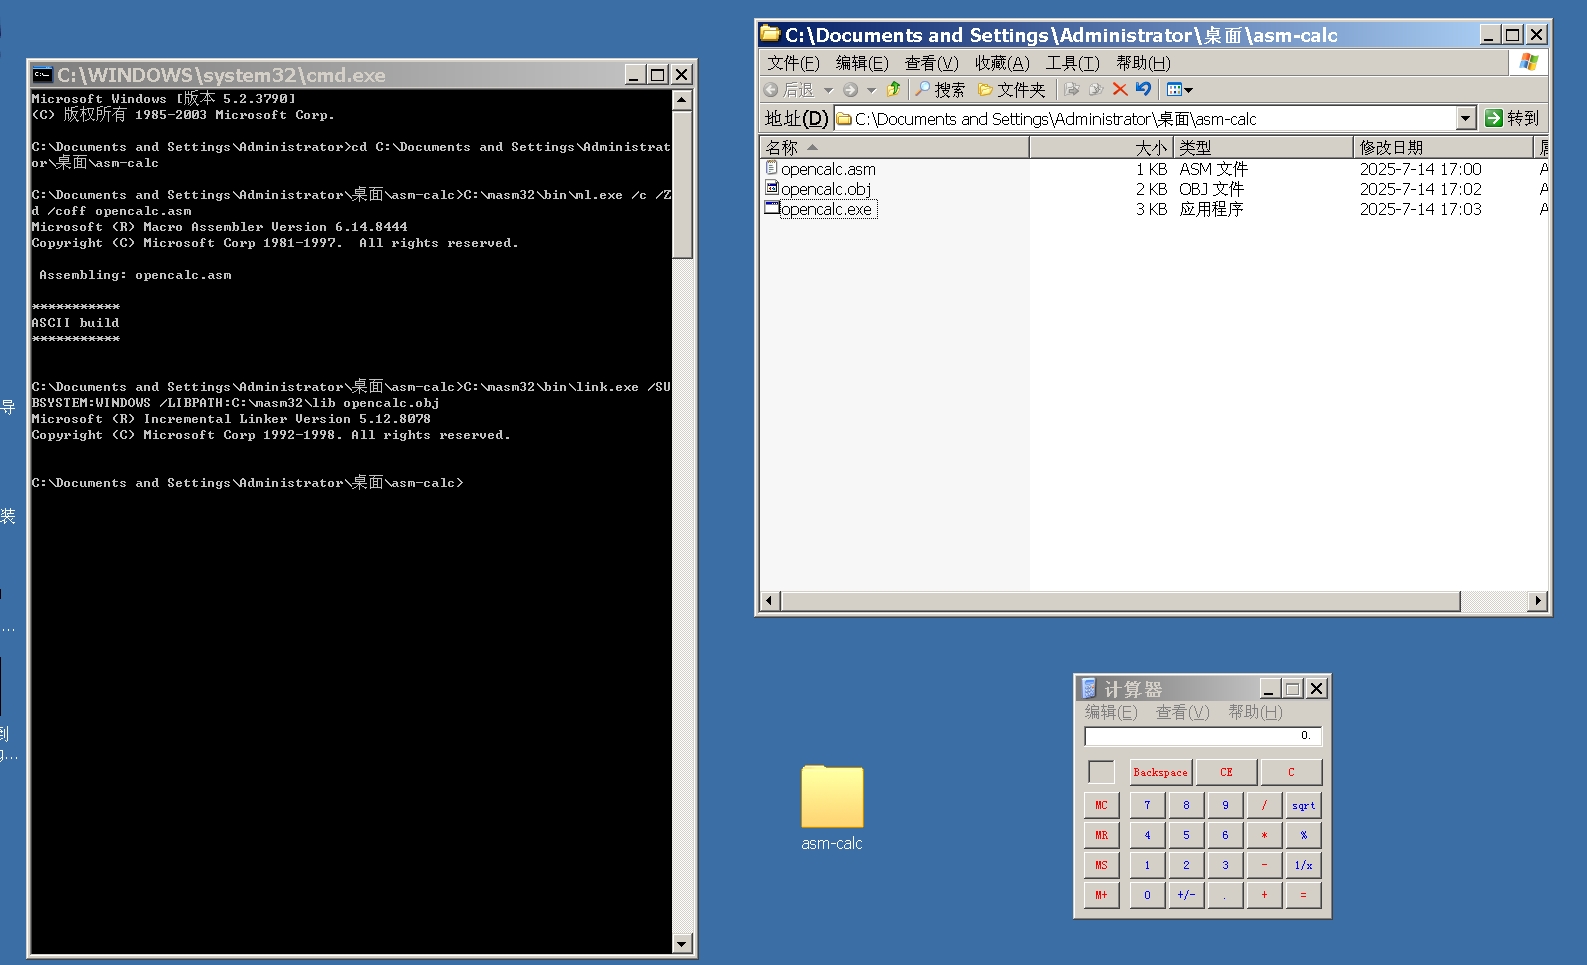The height and width of the screenshot is (965, 1587).
Task: Open the 帮助(H) menu in Explorer
Action: [1143, 63]
